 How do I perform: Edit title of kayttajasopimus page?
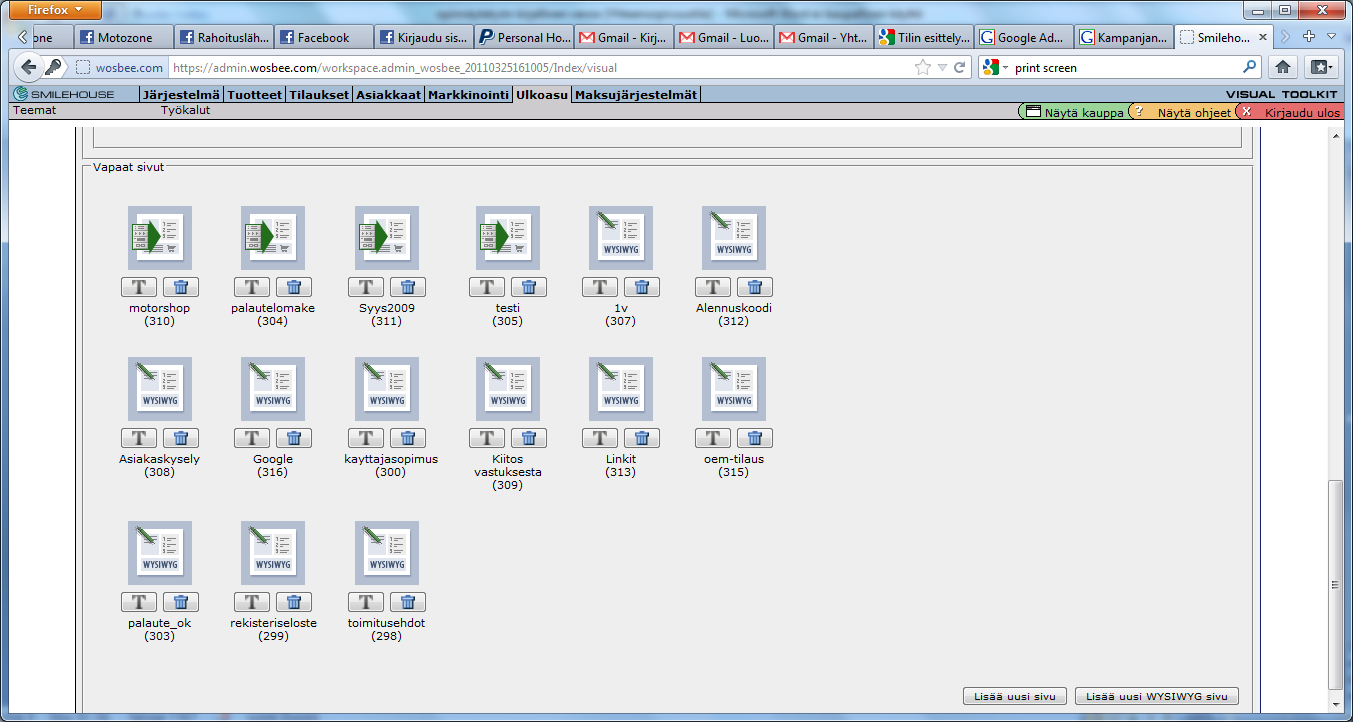[367, 438]
